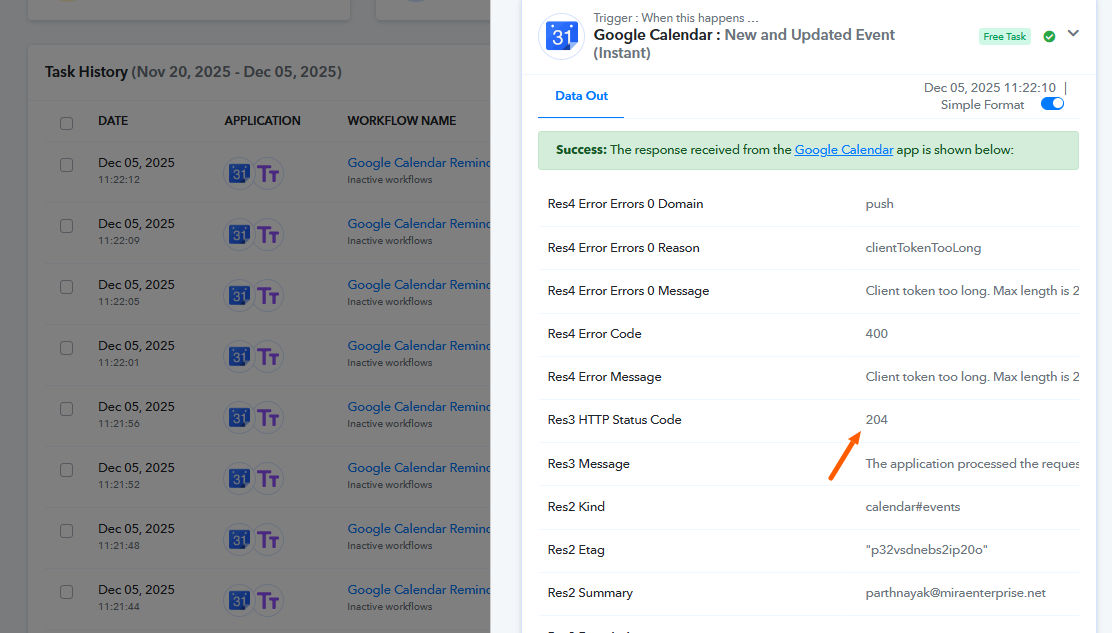
Task: Click the Res3 HTTP Status Code value 204
Action: (x=876, y=420)
